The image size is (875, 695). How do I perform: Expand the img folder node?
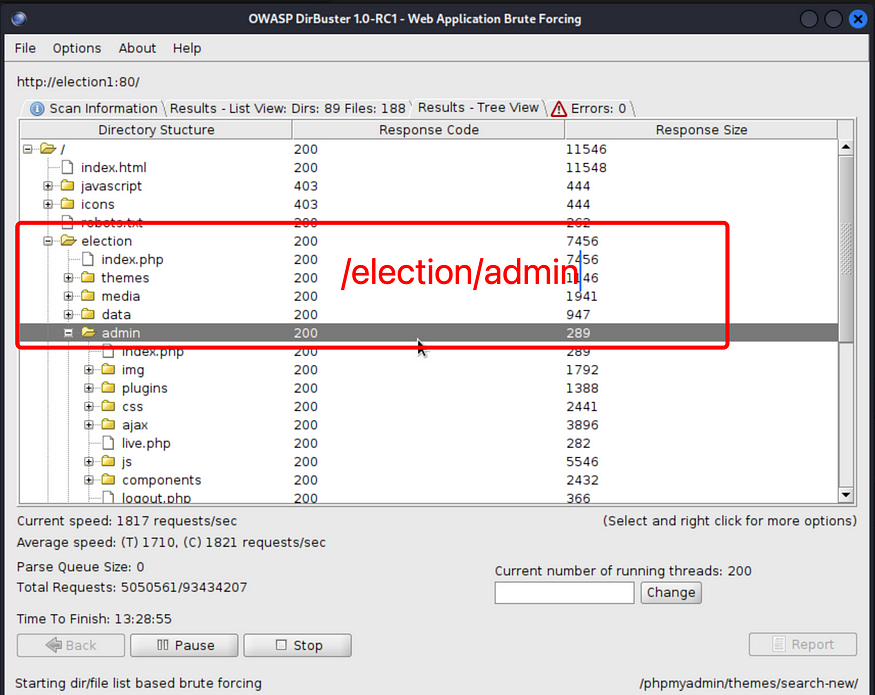(89, 370)
